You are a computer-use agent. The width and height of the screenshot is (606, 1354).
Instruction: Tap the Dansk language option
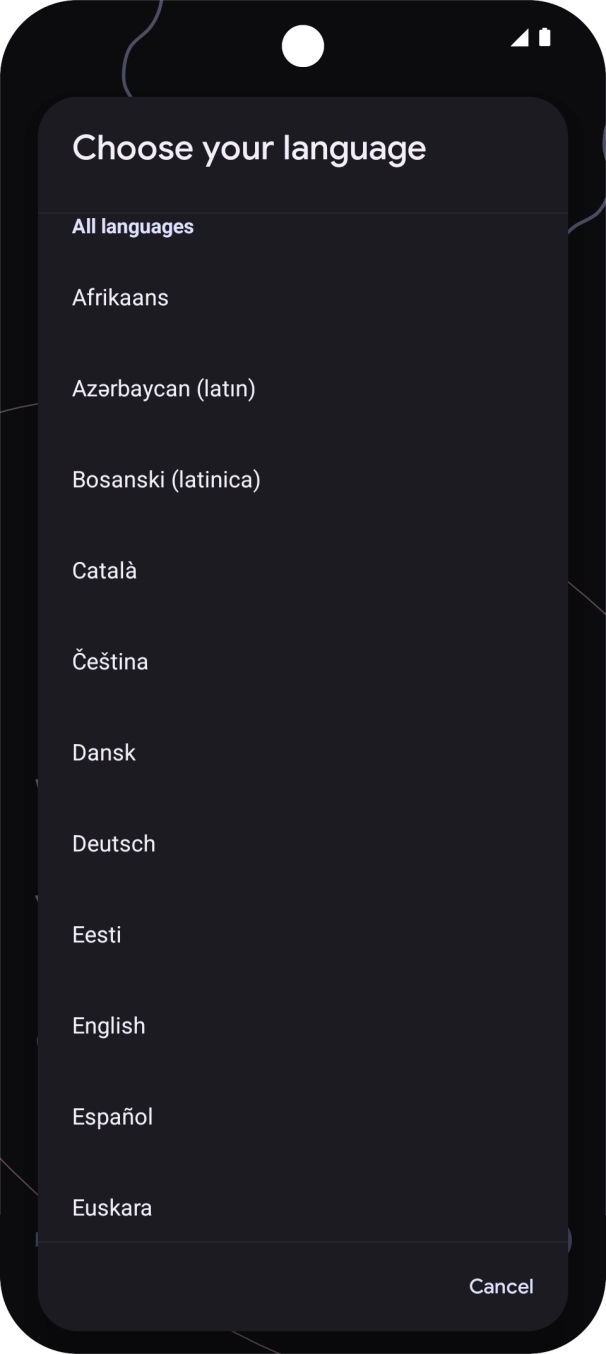(104, 753)
